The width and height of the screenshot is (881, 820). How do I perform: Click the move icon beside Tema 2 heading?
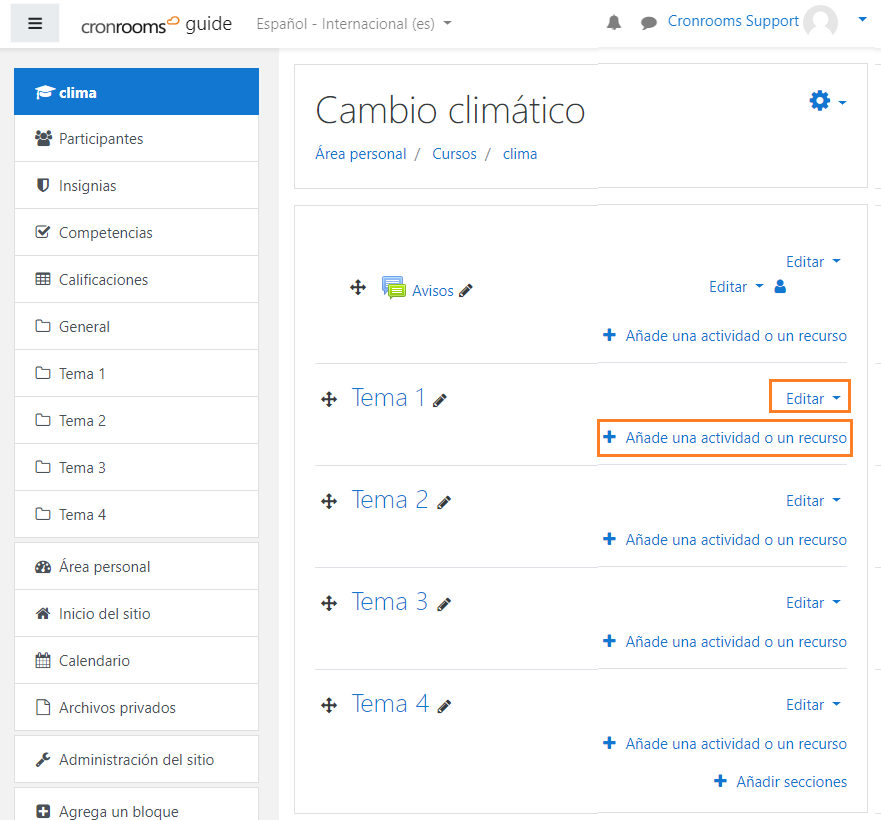[329, 501]
